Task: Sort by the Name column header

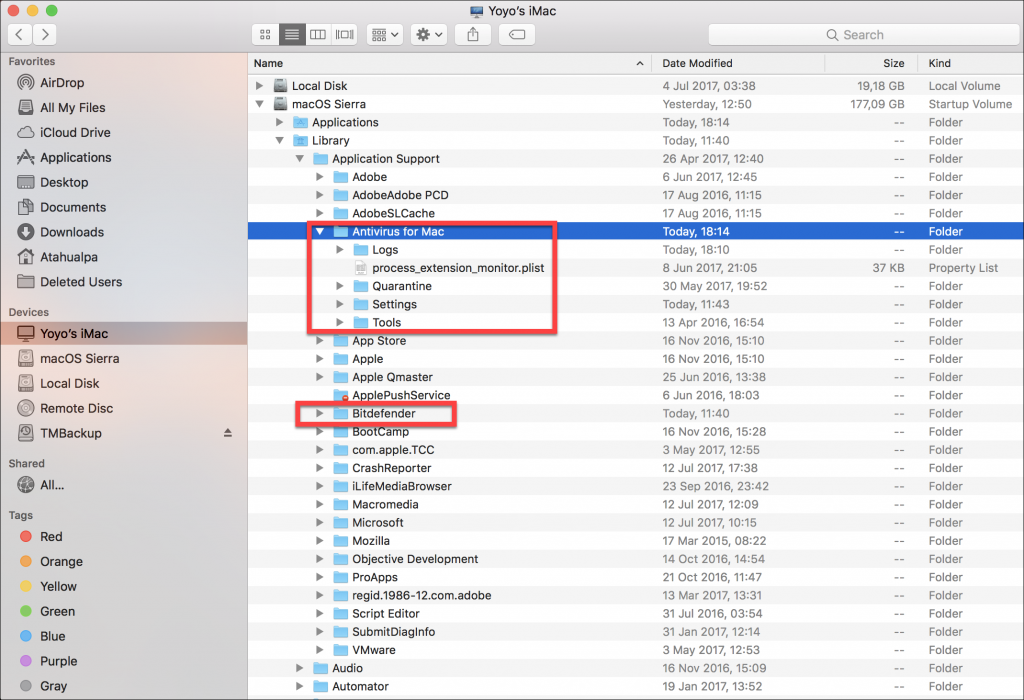Action: tap(451, 63)
